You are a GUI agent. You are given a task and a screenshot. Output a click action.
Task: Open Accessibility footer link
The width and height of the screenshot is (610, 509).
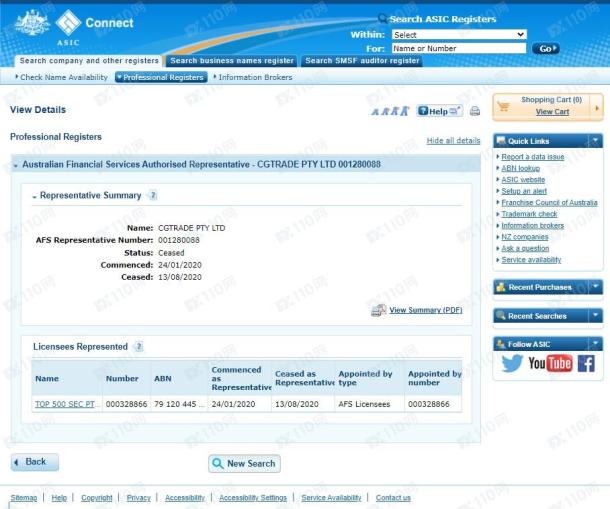point(185,498)
